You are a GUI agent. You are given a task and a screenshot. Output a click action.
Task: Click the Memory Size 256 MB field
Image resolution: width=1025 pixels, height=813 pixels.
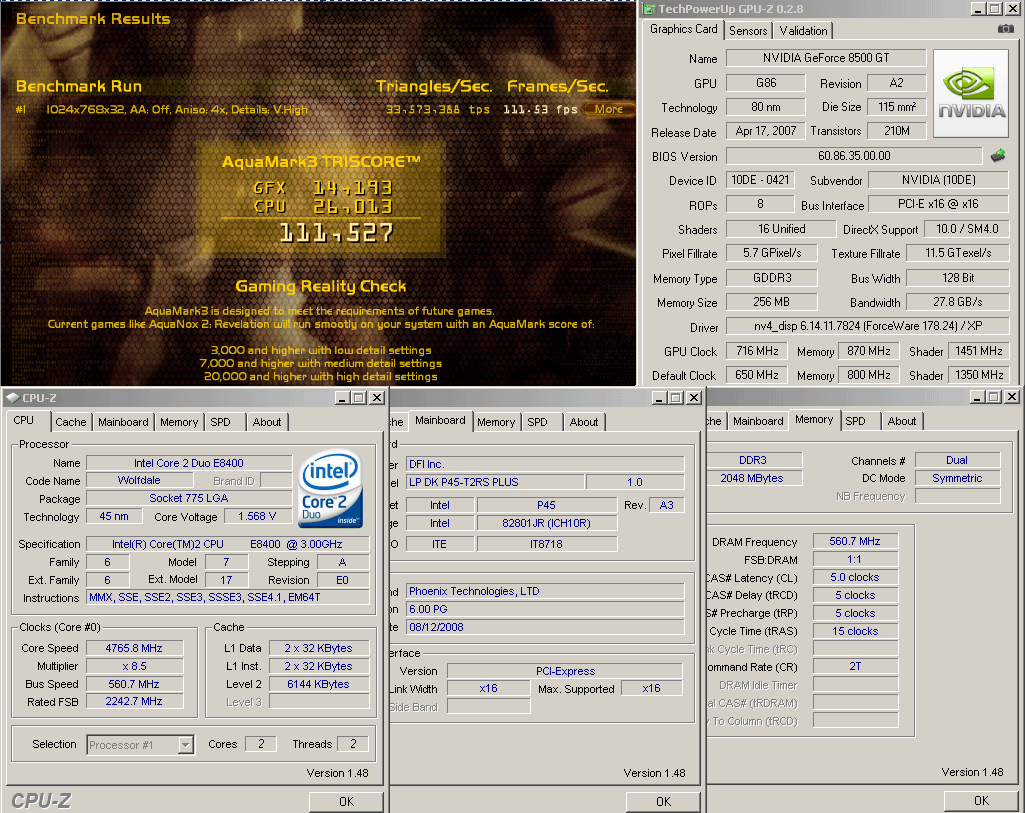coord(771,302)
